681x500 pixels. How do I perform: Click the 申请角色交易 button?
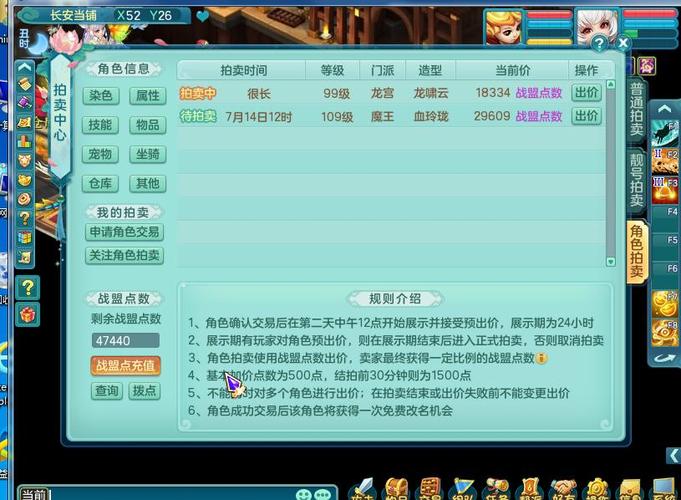pyautogui.click(x=125, y=232)
